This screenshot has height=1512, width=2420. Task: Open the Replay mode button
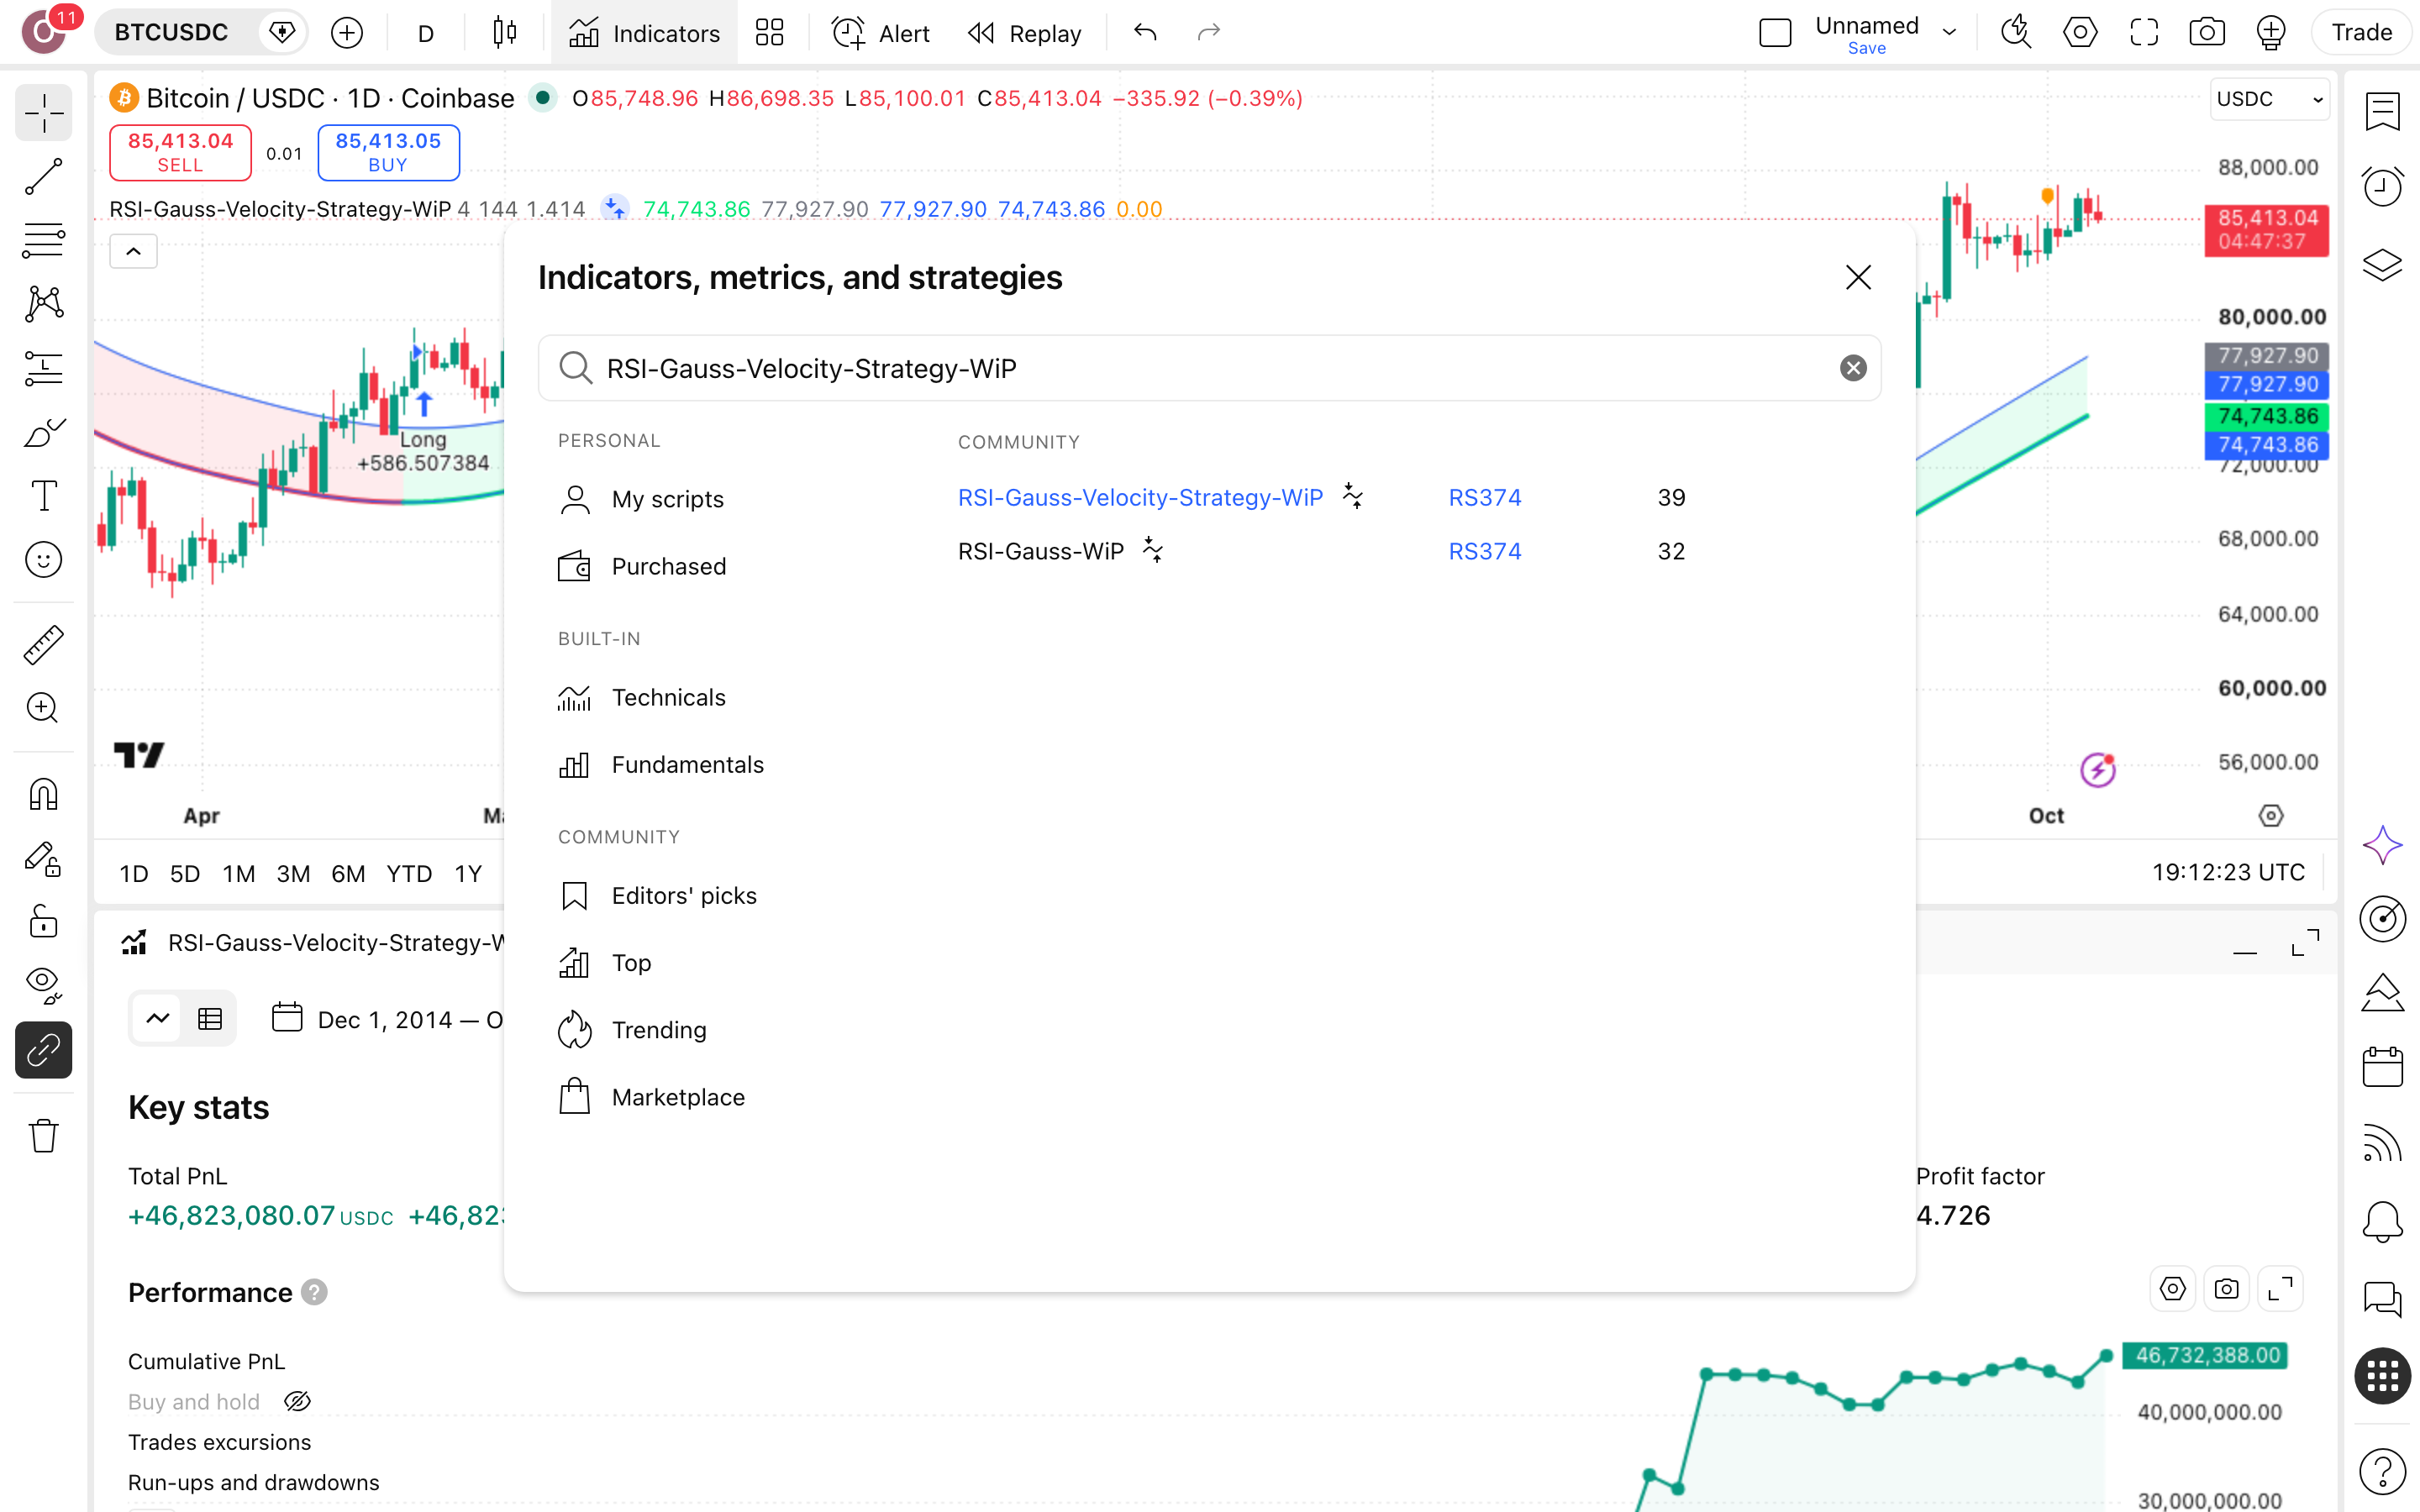(1025, 33)
